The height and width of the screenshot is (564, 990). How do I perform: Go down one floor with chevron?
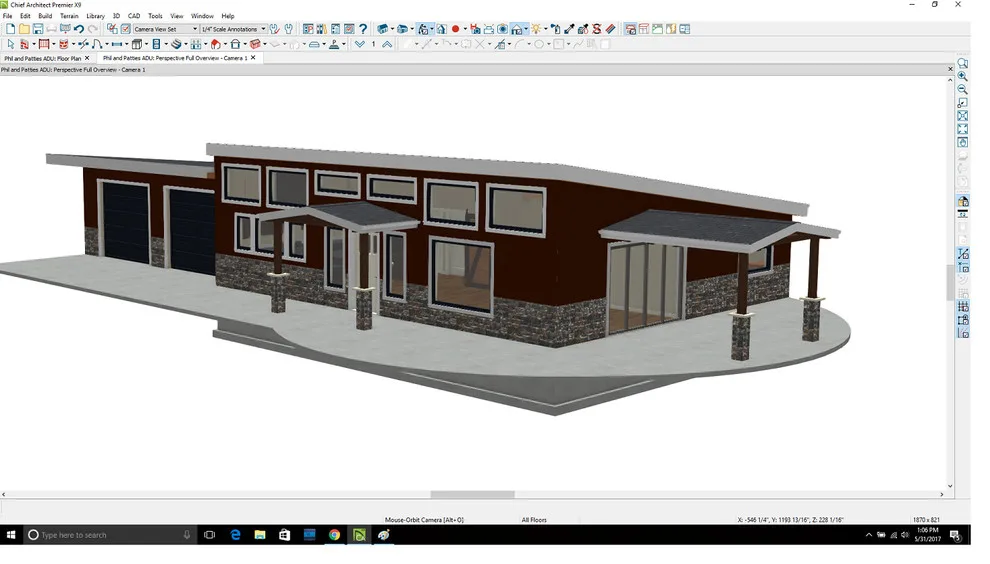click(360, 44)
